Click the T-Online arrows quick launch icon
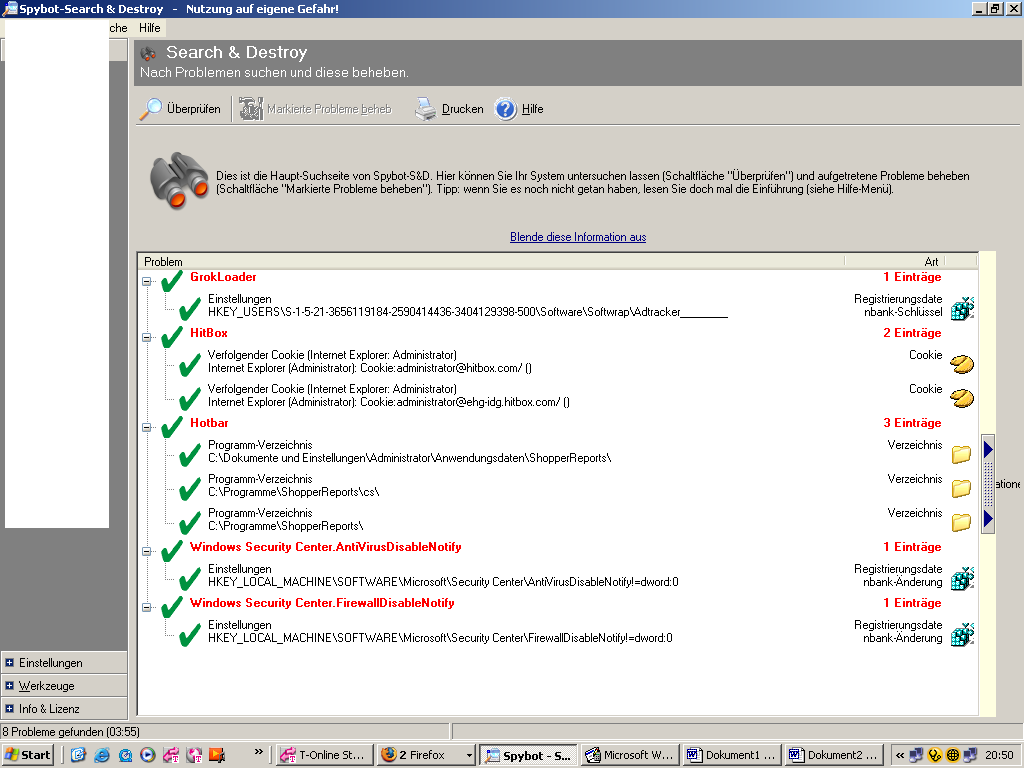Image resolution: width=1024 pixels, height=768 pixels. (171, 755)
